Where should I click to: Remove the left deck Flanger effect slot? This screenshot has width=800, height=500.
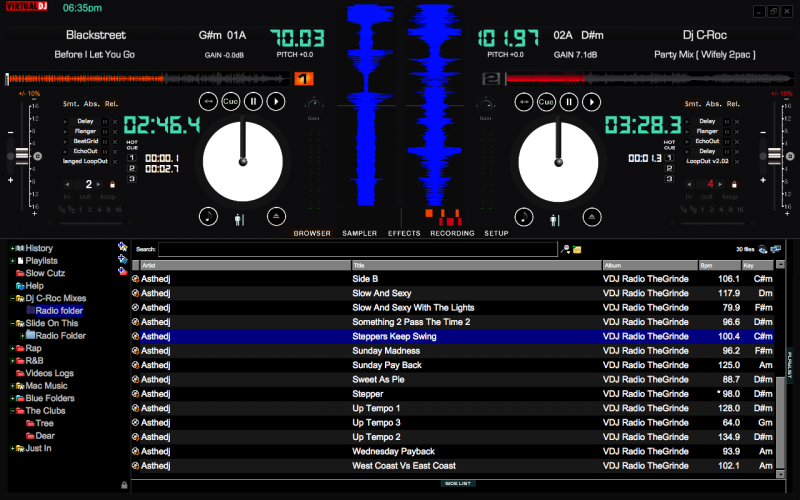[x=115, y=132]
